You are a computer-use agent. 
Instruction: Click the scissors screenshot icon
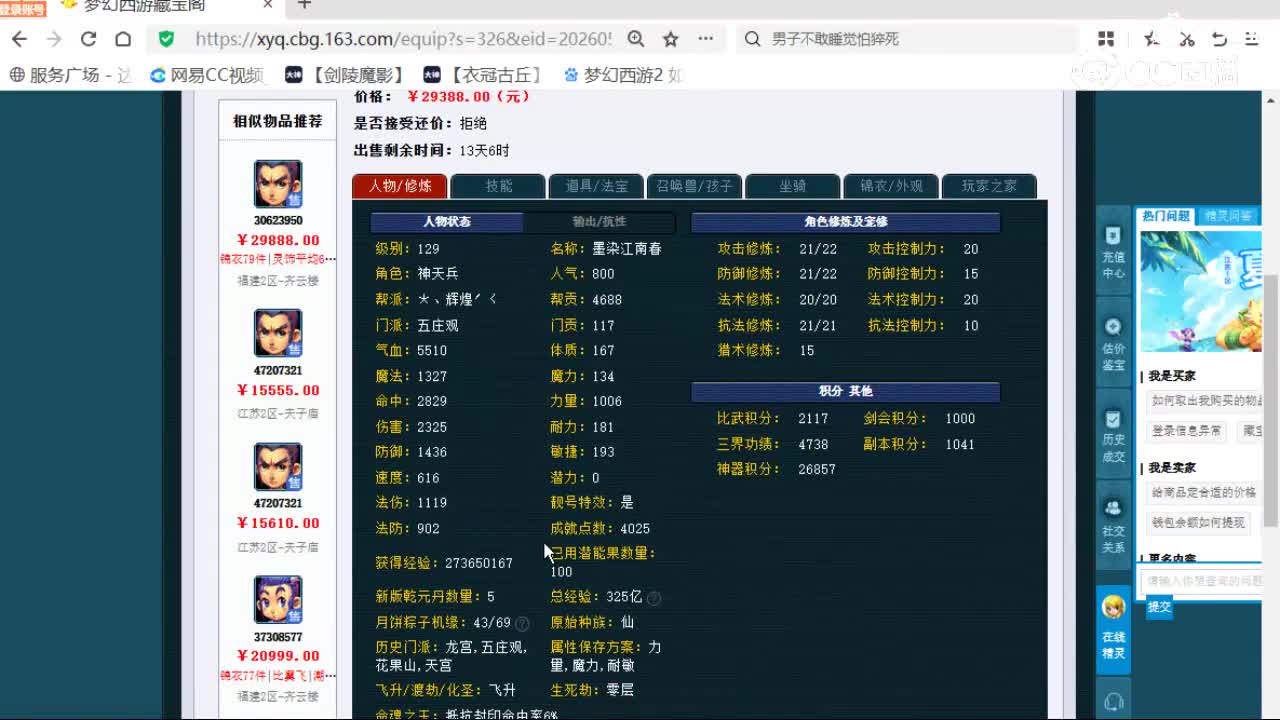pyautogui.click(x=1186, y=39)
